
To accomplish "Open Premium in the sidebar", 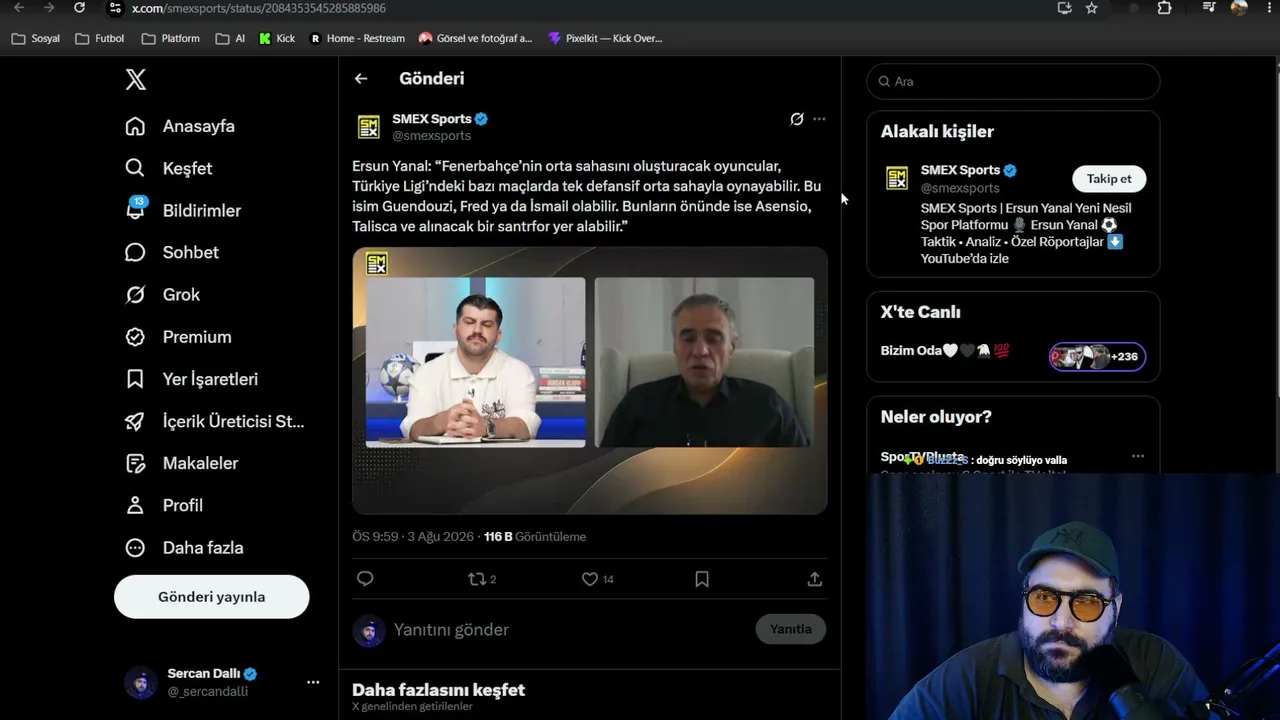I will pyautogui.click(x=178, y=337).
